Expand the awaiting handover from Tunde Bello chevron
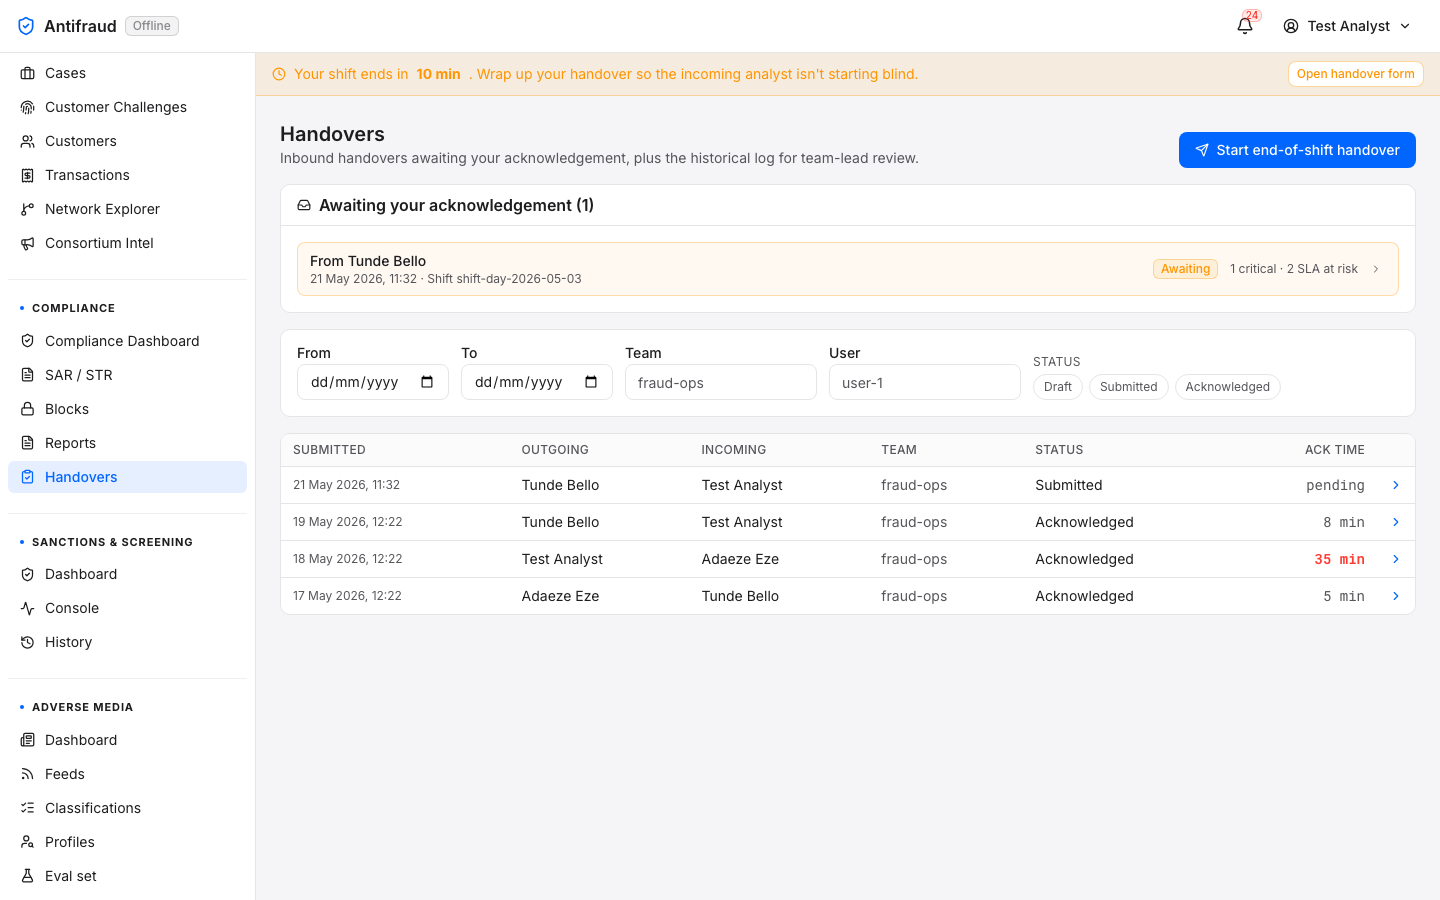 point(1376,269)
